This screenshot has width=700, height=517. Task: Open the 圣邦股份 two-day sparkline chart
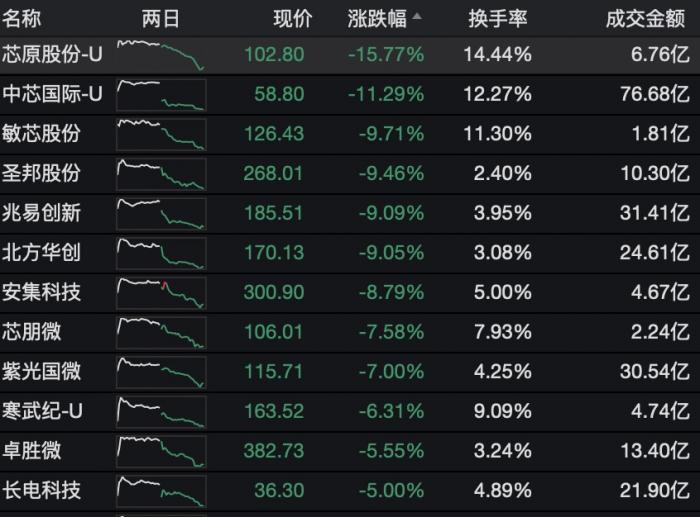pyautogui.click(x=161, y=174)
